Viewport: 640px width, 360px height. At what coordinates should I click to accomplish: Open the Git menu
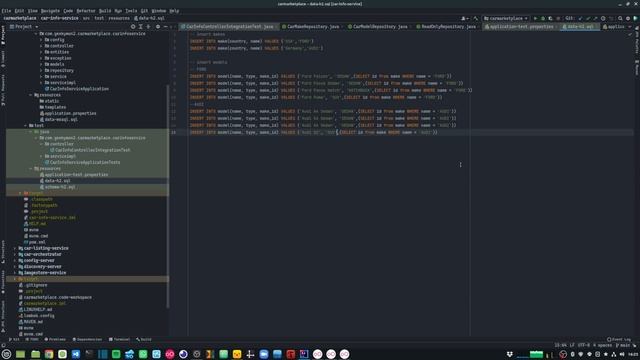[x=144, y=11]
